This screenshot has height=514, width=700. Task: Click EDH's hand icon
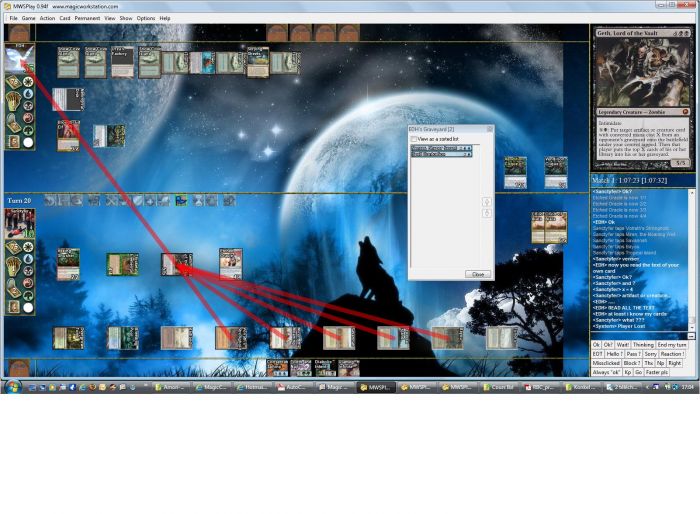[14, 101]
